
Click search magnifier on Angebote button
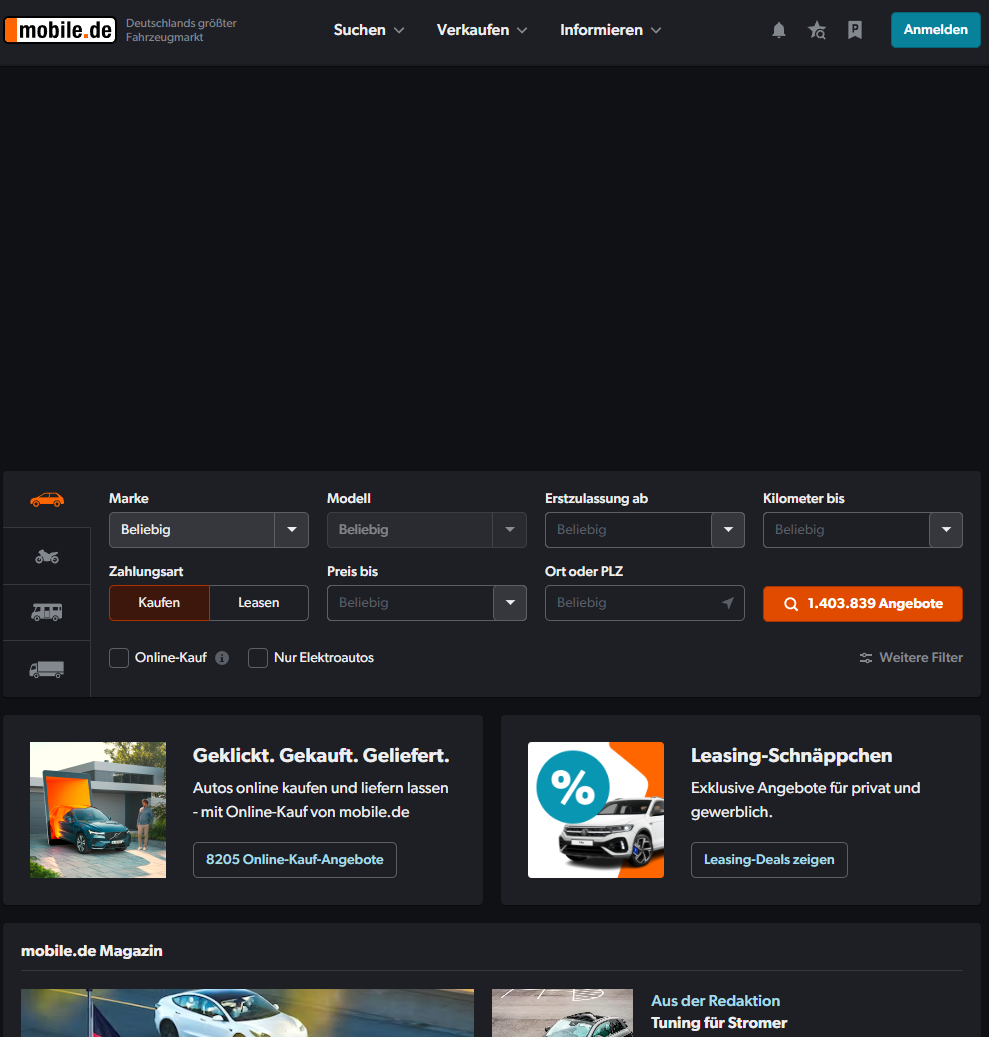click(791, 604)
